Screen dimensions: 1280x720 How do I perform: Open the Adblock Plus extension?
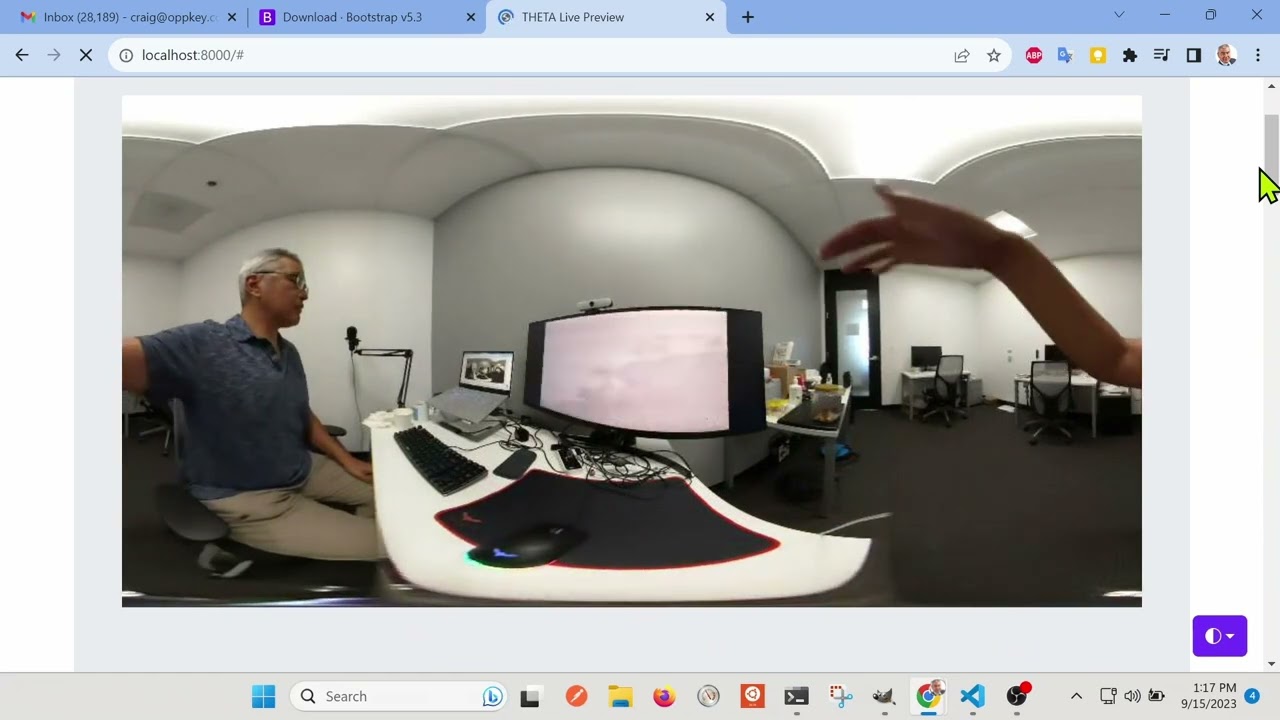[1034, 56]
